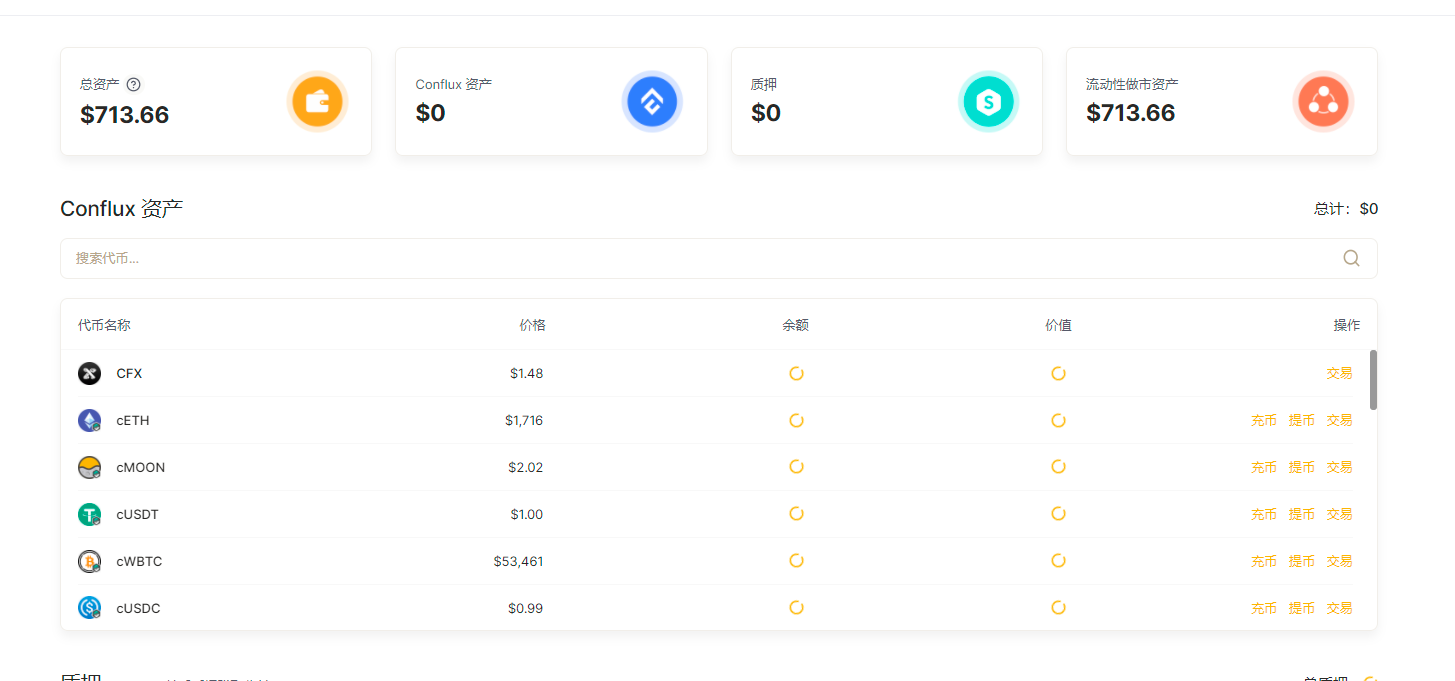
Task: Click the 余额 column header
Action: pyautogui.click(x=796, y=325)
